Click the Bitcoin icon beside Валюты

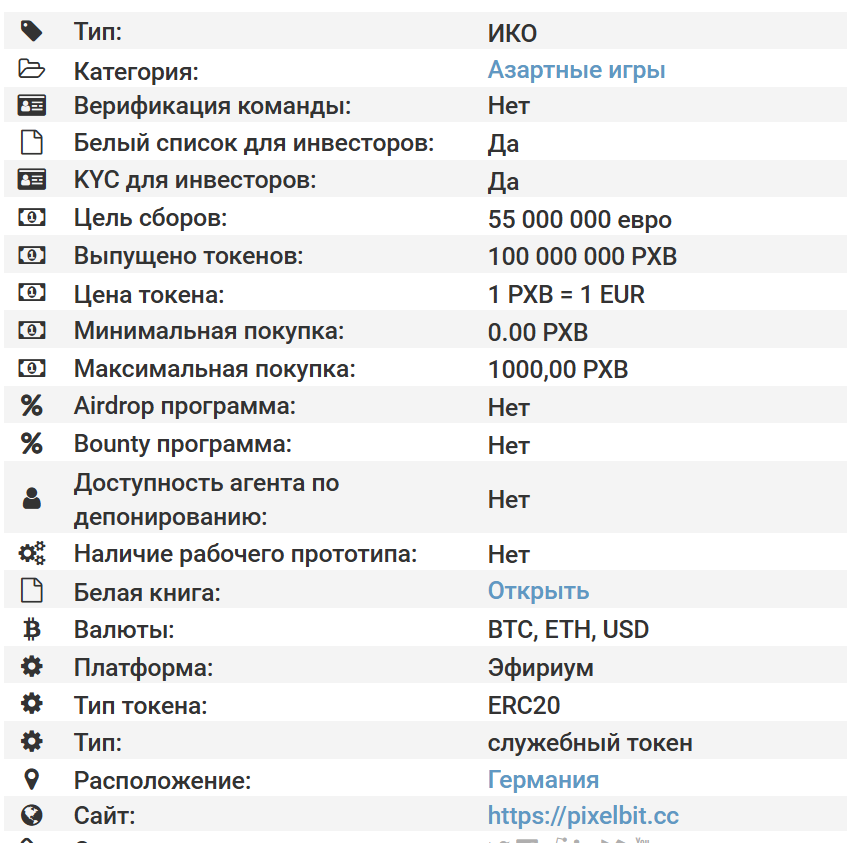point(32,629)
